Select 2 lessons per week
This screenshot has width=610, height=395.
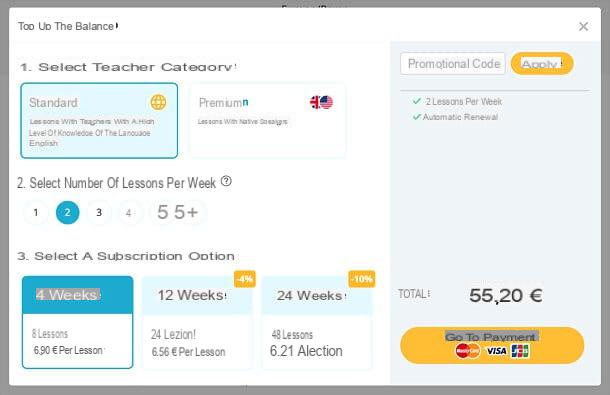[68, 212]
